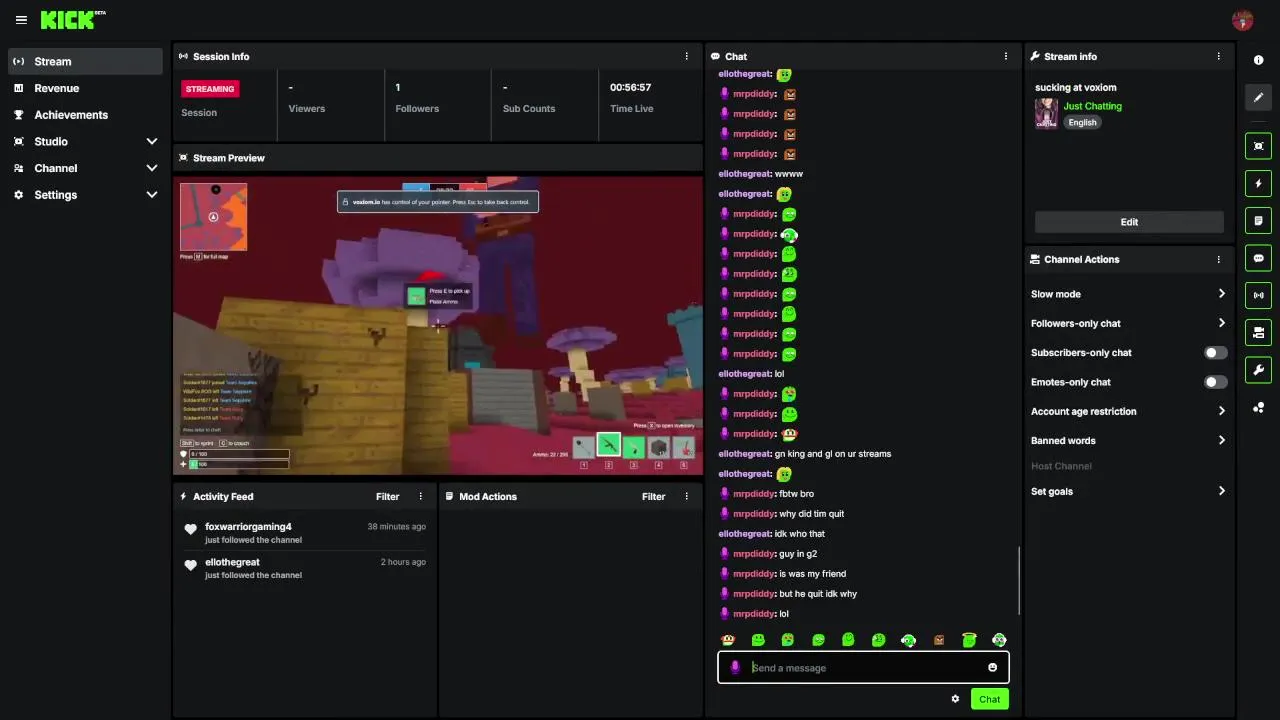This screenshot has width=1280, height=720.
Task: Open Activity Feed Filter dropdown
Action: tap(387, 497)
